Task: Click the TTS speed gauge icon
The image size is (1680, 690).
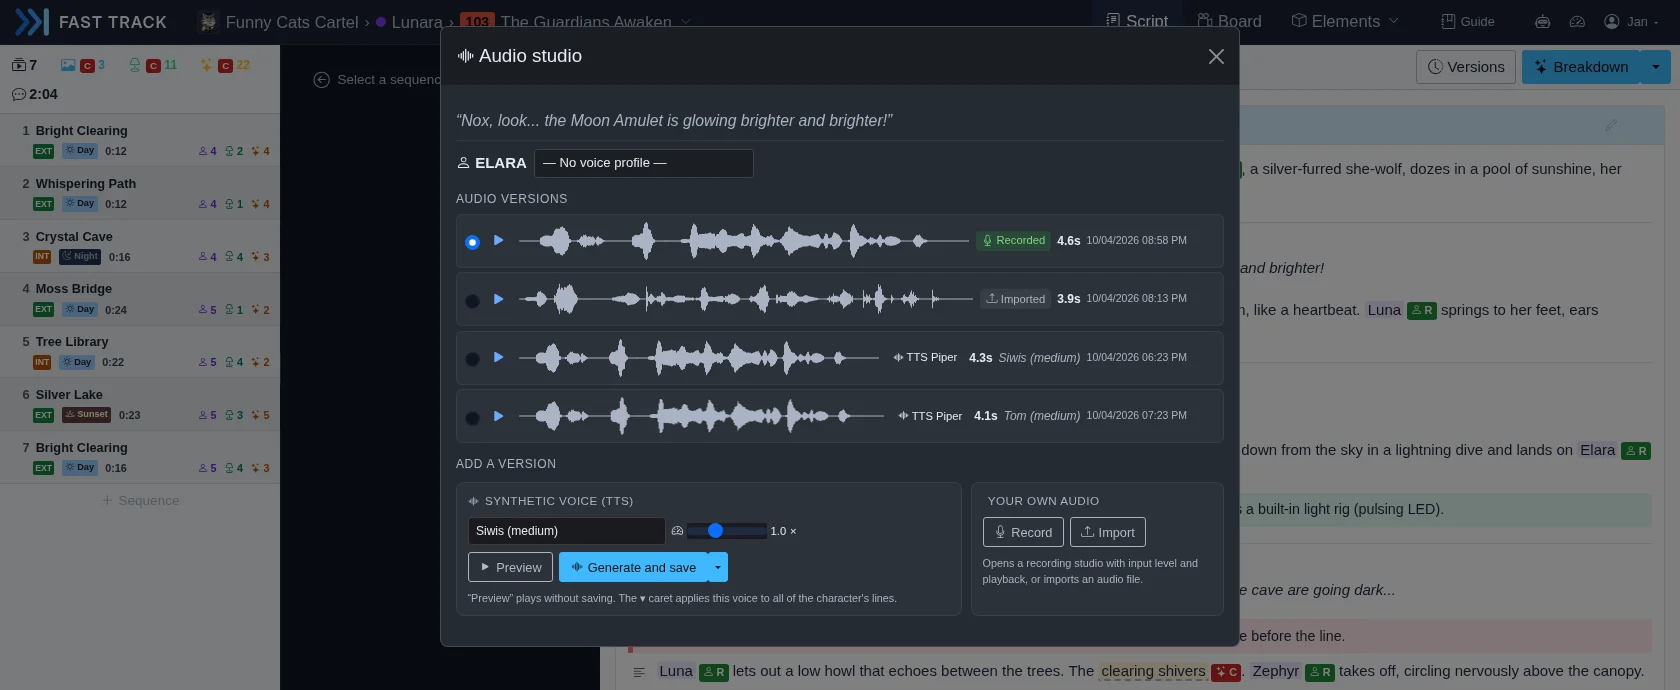Action: 677,531
